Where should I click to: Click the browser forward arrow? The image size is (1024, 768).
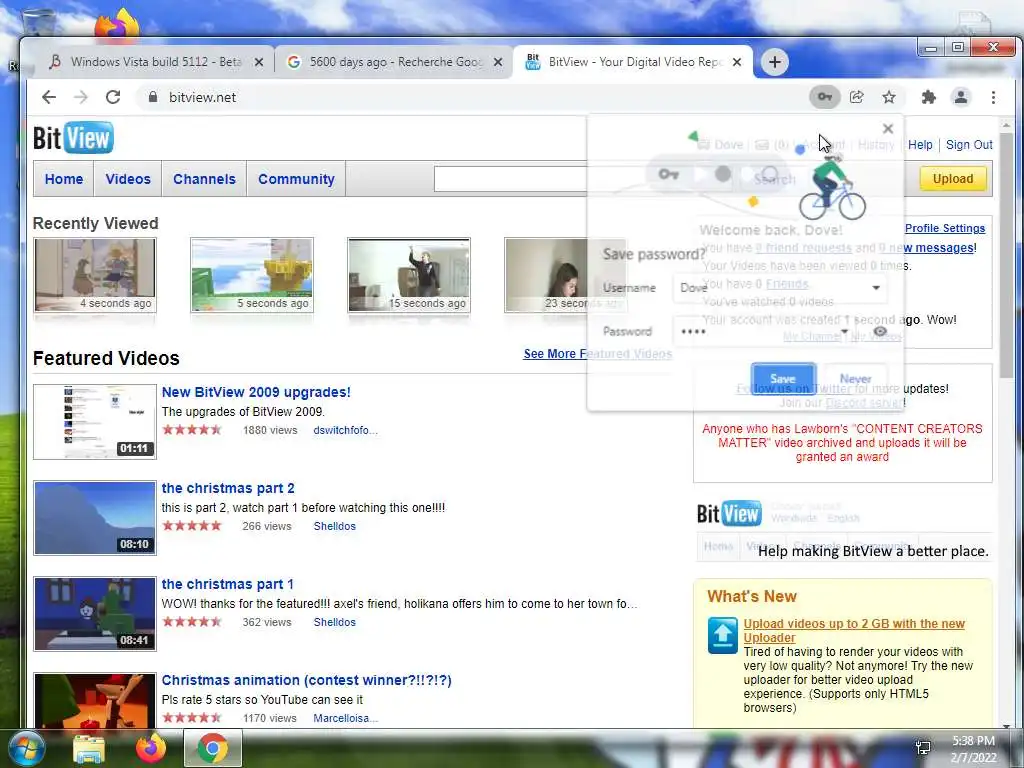81,97
